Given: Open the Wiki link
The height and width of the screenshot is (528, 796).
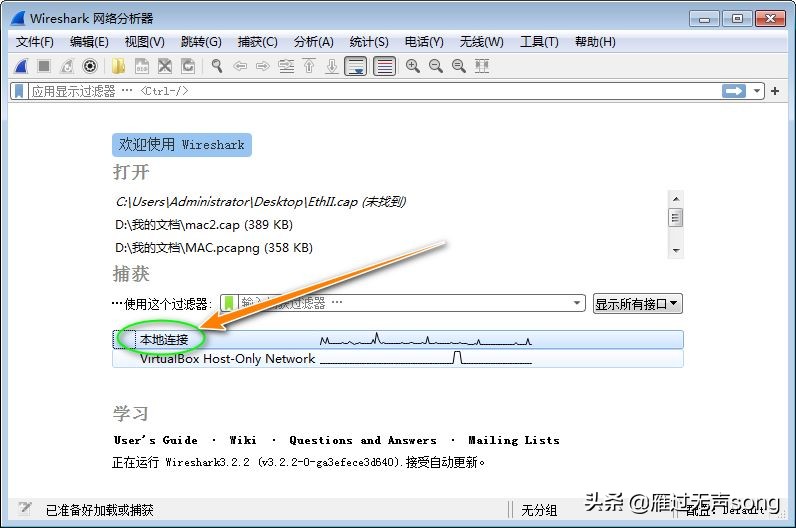Looking at the screenshot, I should tap(243, 440).
